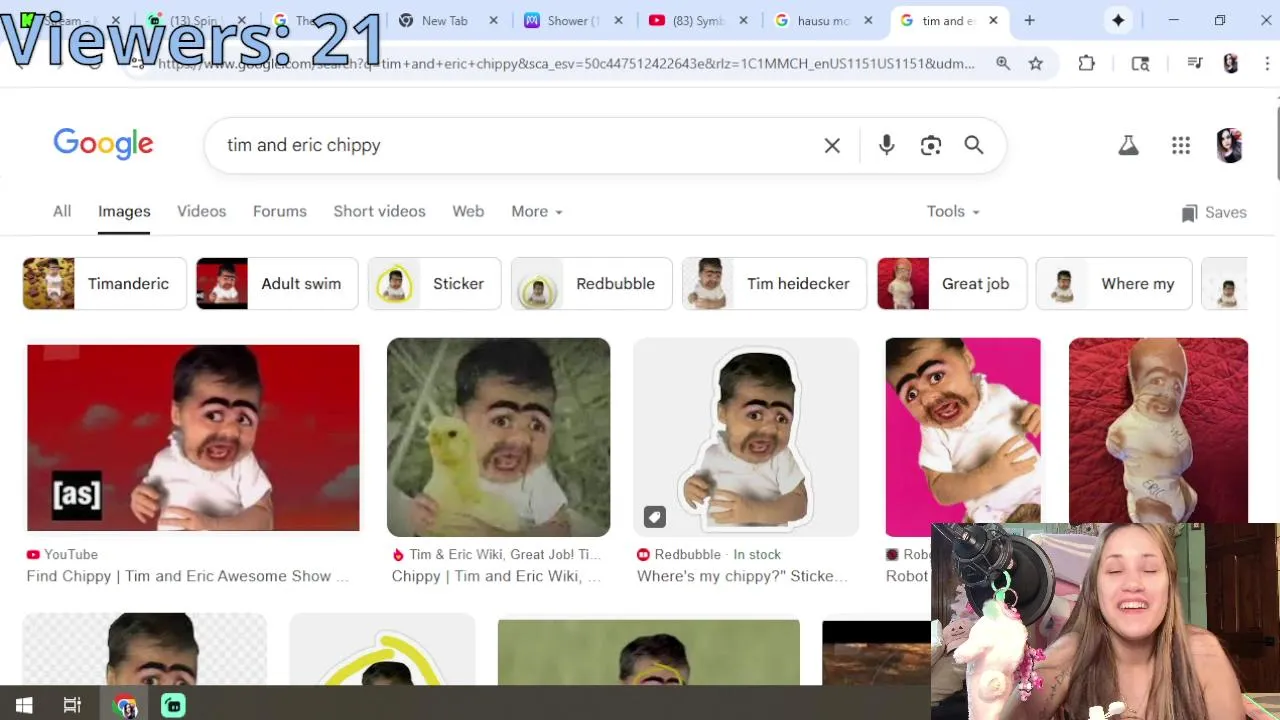
Task: Start voice search with microphone icon
Action: coord(886,145)
